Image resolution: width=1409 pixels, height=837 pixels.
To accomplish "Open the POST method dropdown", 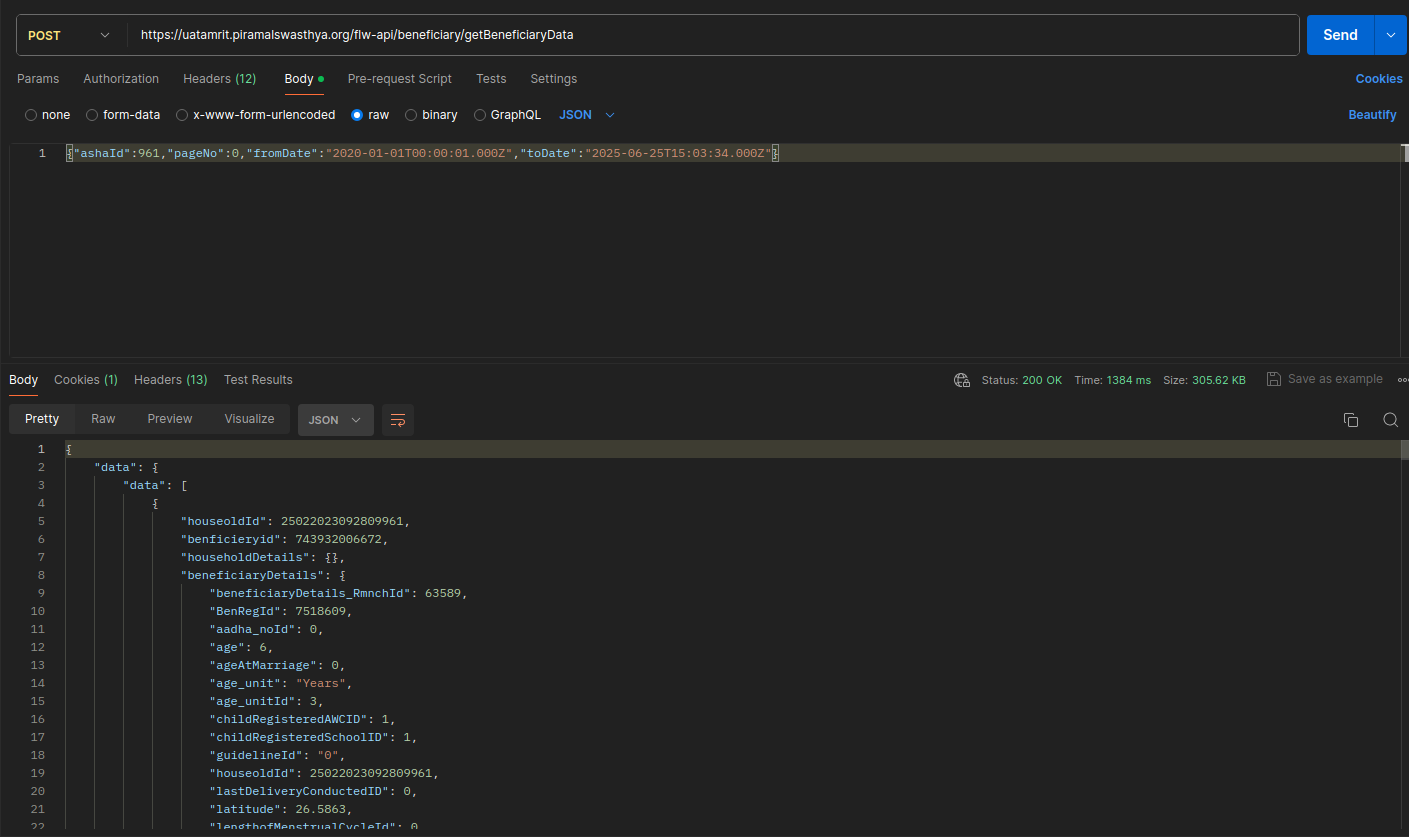I will click(x=70, y=35).
